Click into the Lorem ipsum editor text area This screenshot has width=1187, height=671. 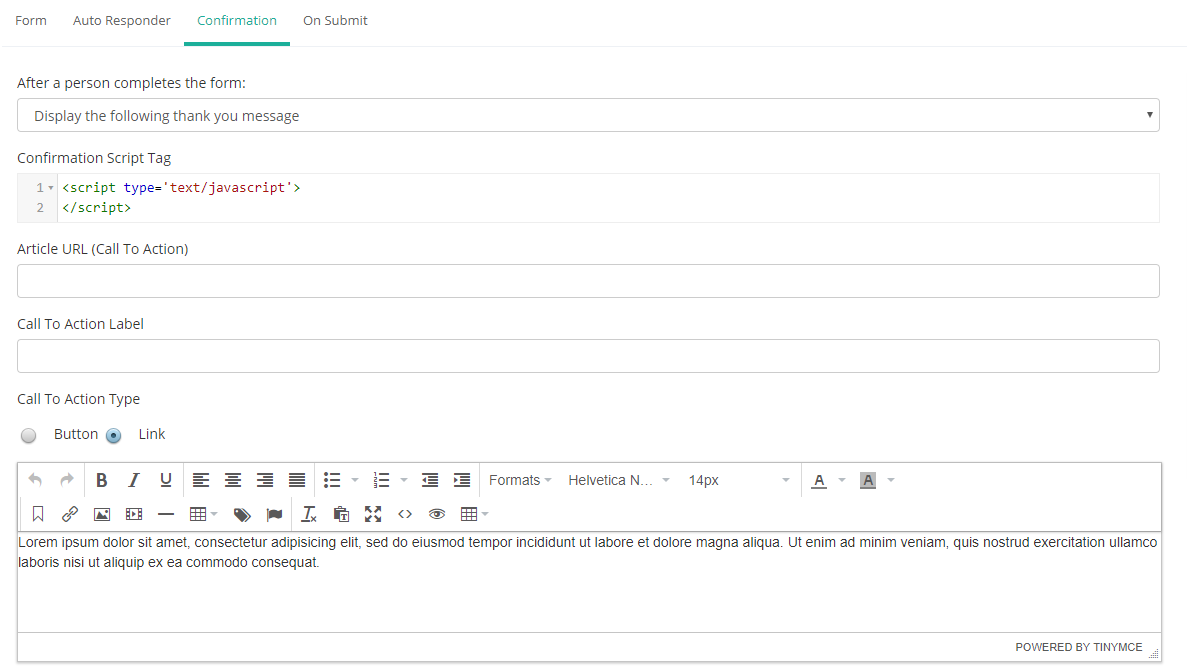589,582
